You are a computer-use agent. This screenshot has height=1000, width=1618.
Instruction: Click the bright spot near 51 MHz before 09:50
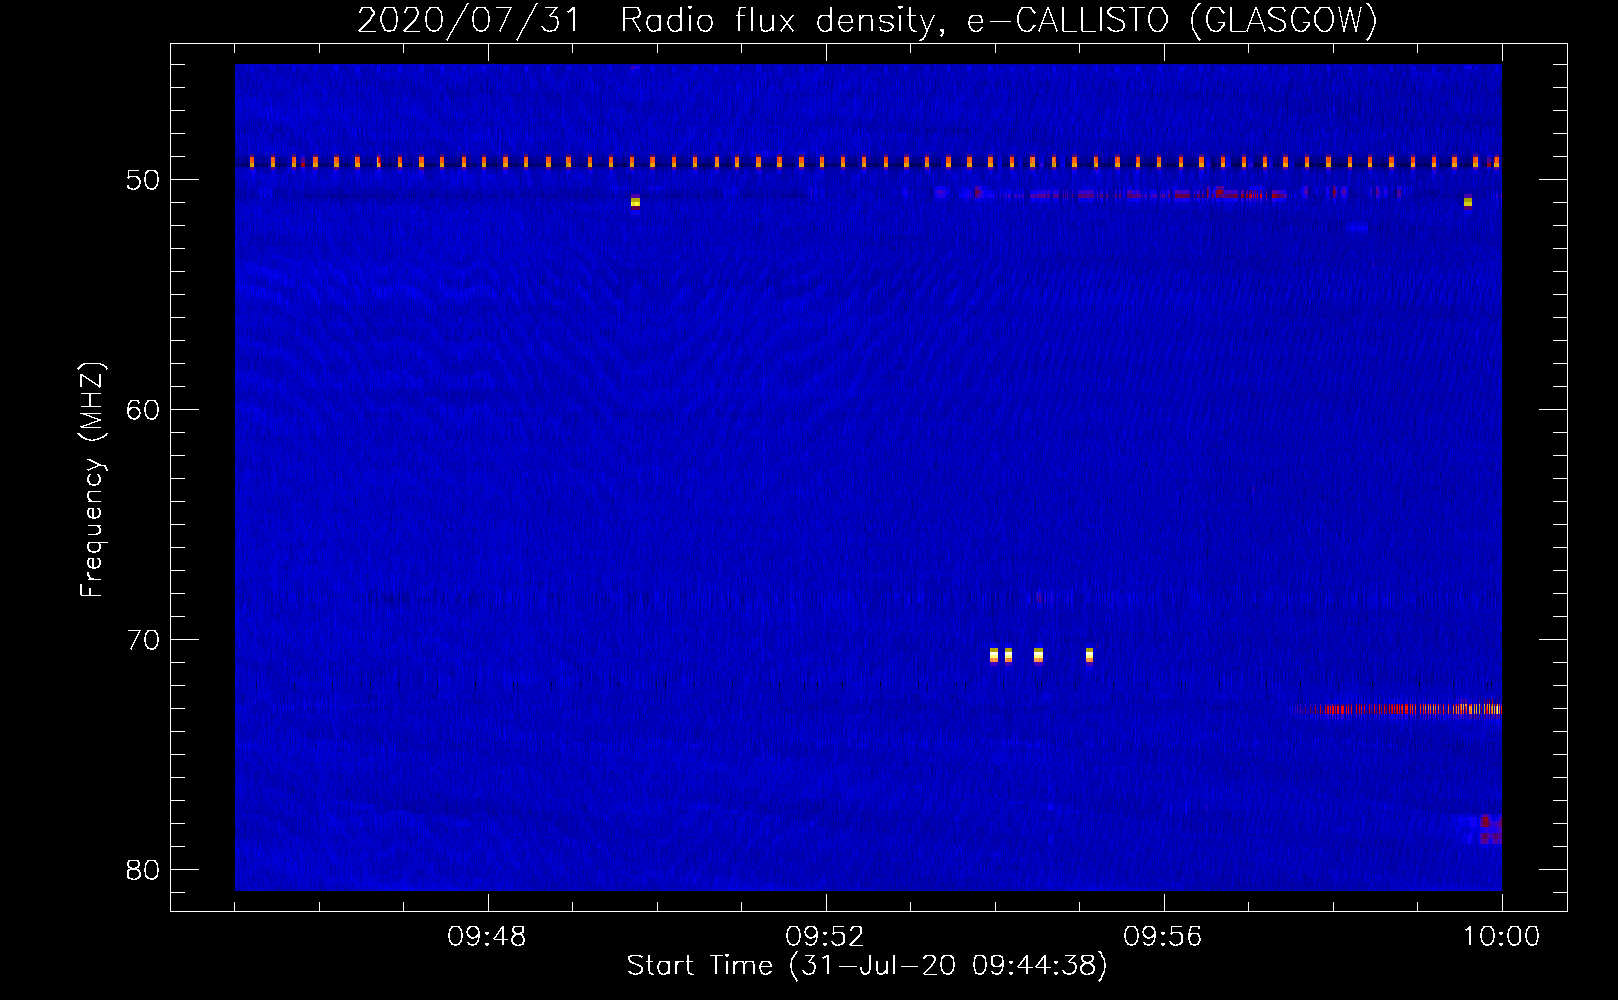coord(635,202)
